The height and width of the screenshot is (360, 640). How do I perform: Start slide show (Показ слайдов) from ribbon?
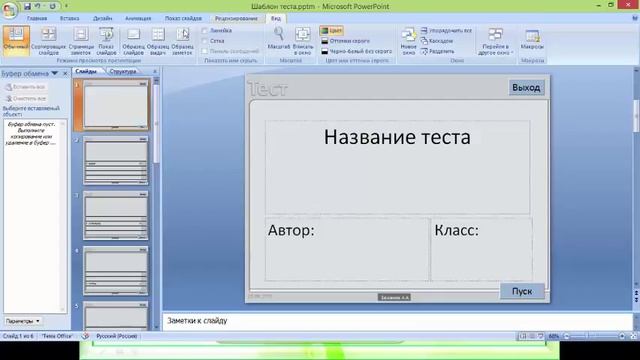tap(106, 40)
